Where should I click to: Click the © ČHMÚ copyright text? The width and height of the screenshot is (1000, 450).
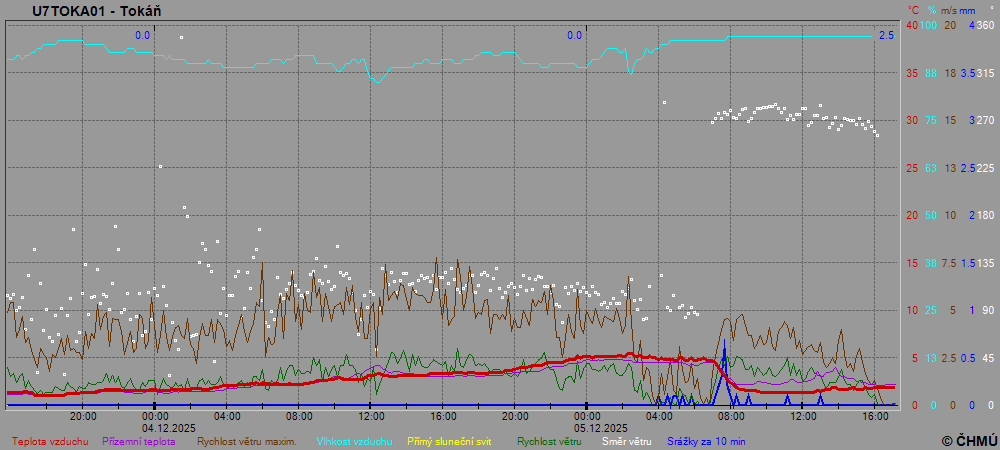tap(969, 440)
